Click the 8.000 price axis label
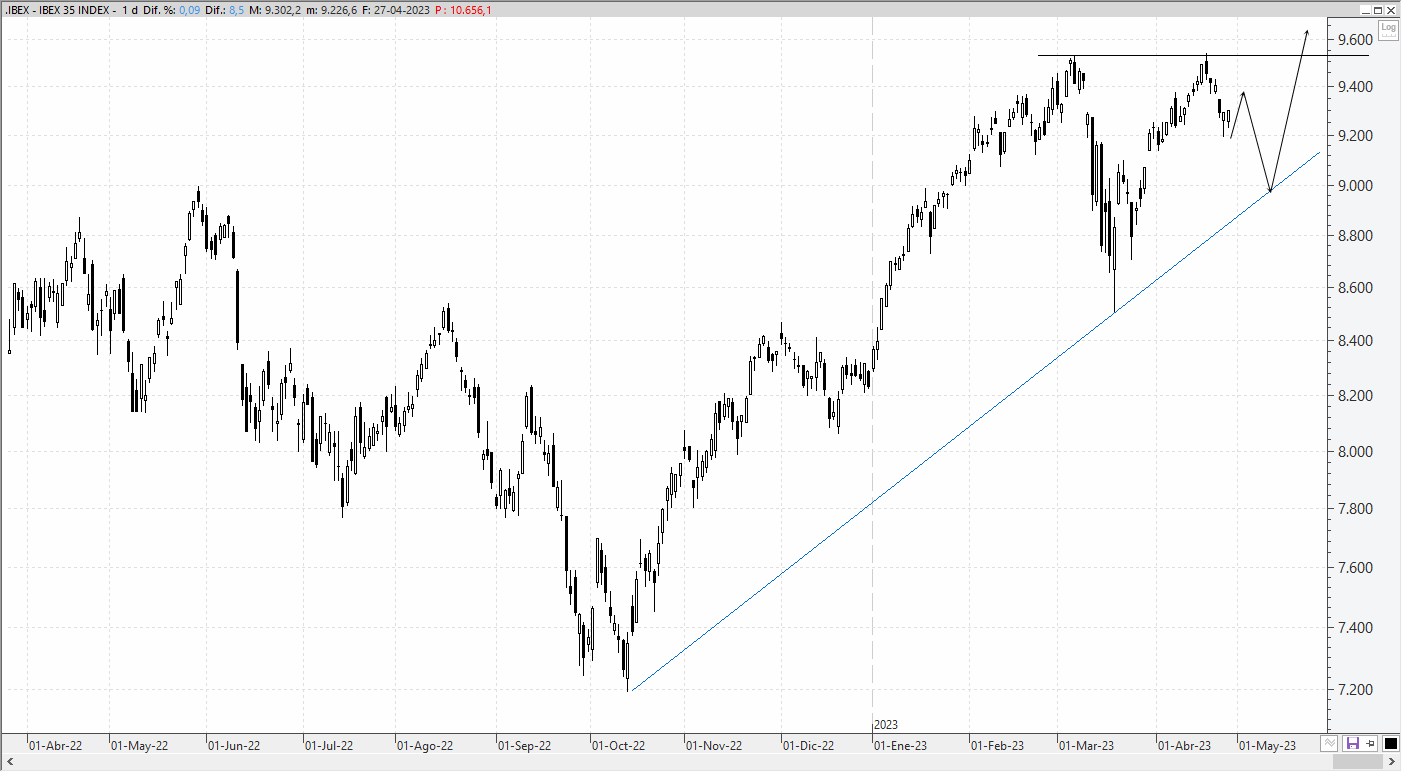The width and height of the screenshot is (1402, 772). pyautogui.click(x=1355, y=452)
